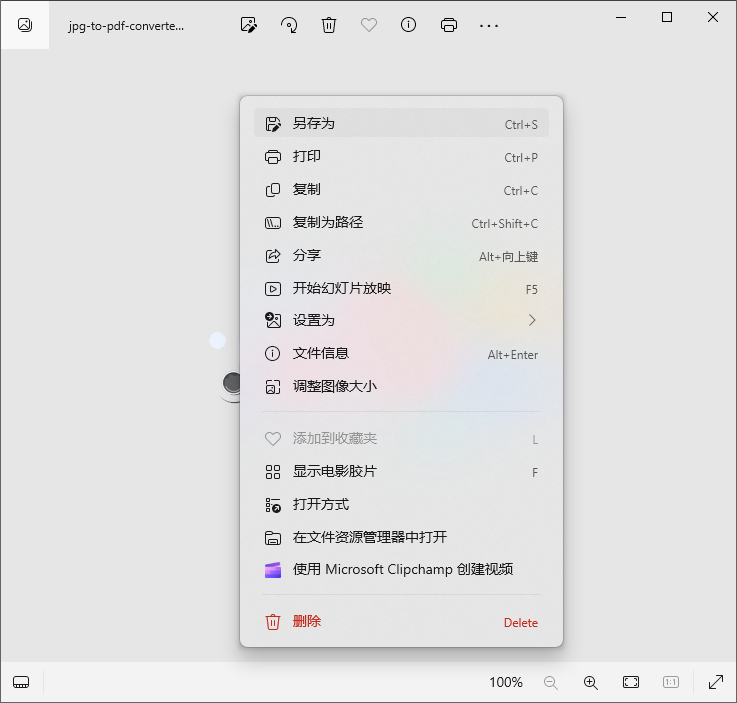Click the 1:1 actual size icon

(671, 682)
